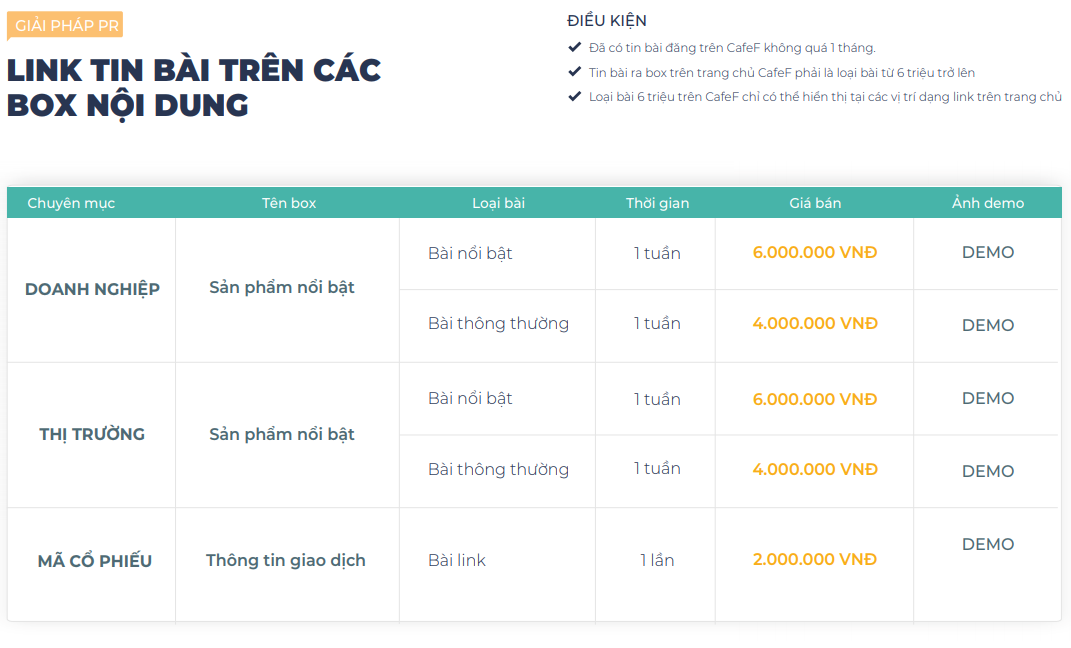The image size is (1071, 648).
Task: Click the checkmark beside the 1 tháng condition
Action: [574, 47]
